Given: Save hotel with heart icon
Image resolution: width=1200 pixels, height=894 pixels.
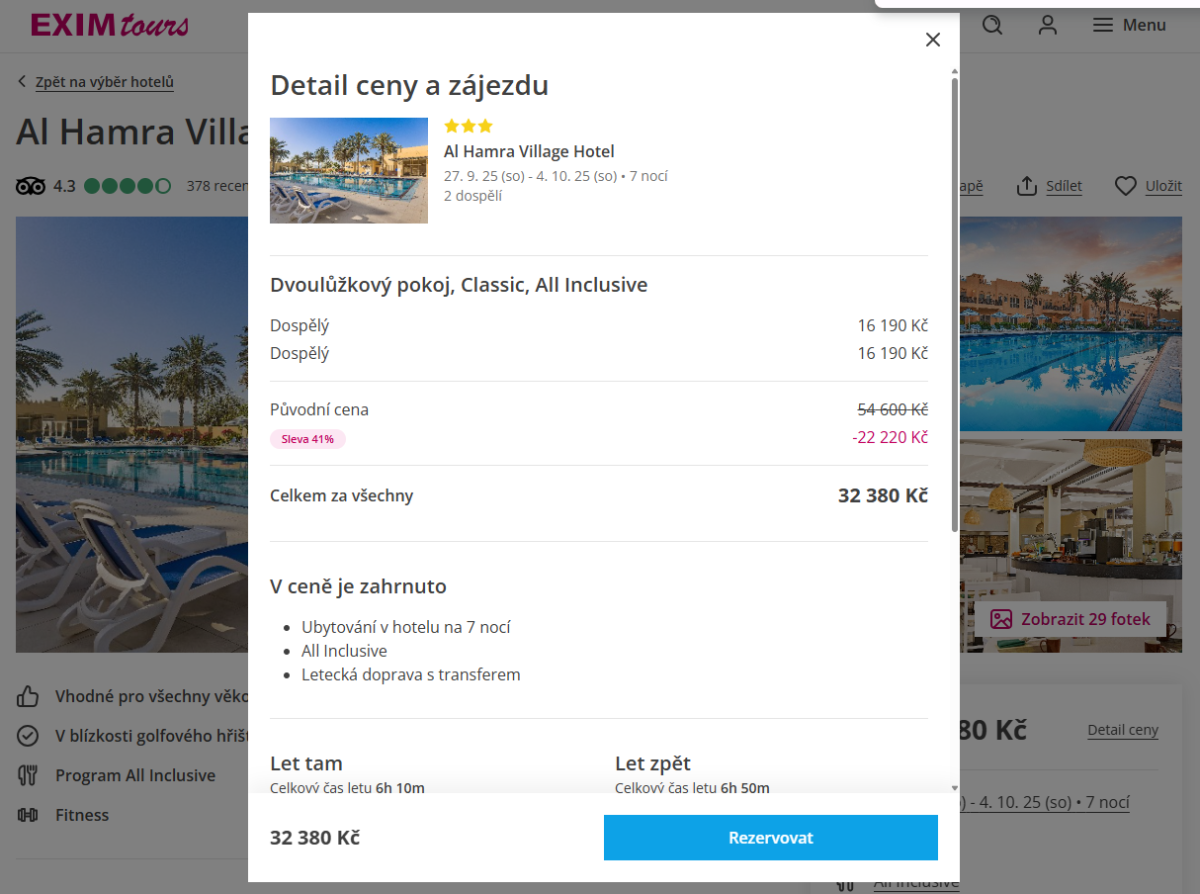Looking at the screenshot, I should tap(1126, 186).
